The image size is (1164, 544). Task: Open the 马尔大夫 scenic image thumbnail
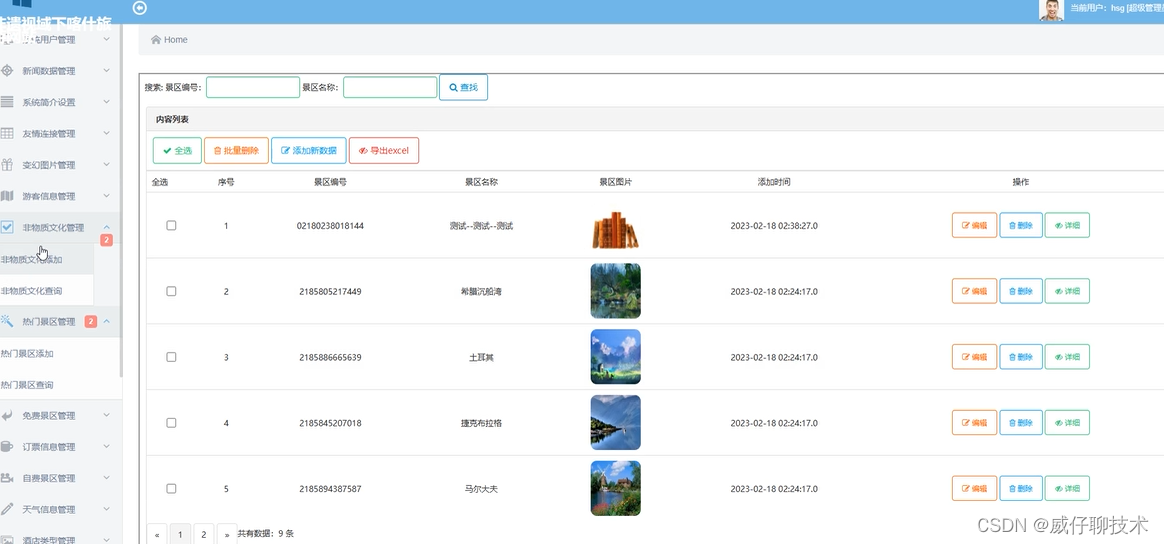[615, 488]
